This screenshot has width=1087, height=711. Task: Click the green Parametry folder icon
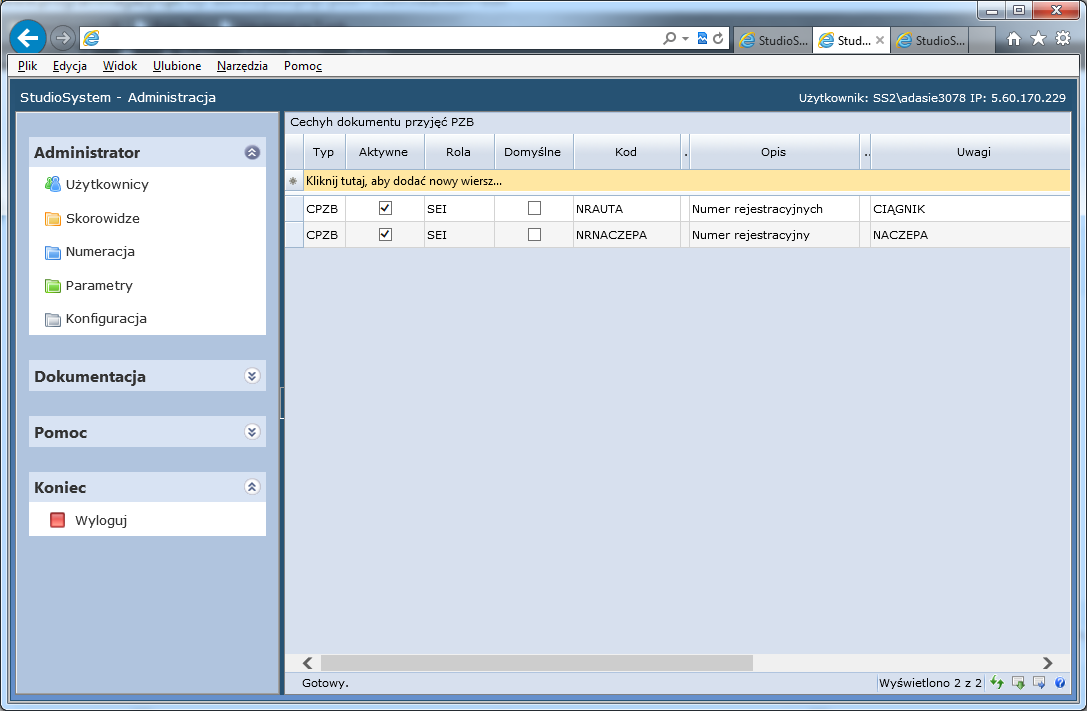coord(53,286)
